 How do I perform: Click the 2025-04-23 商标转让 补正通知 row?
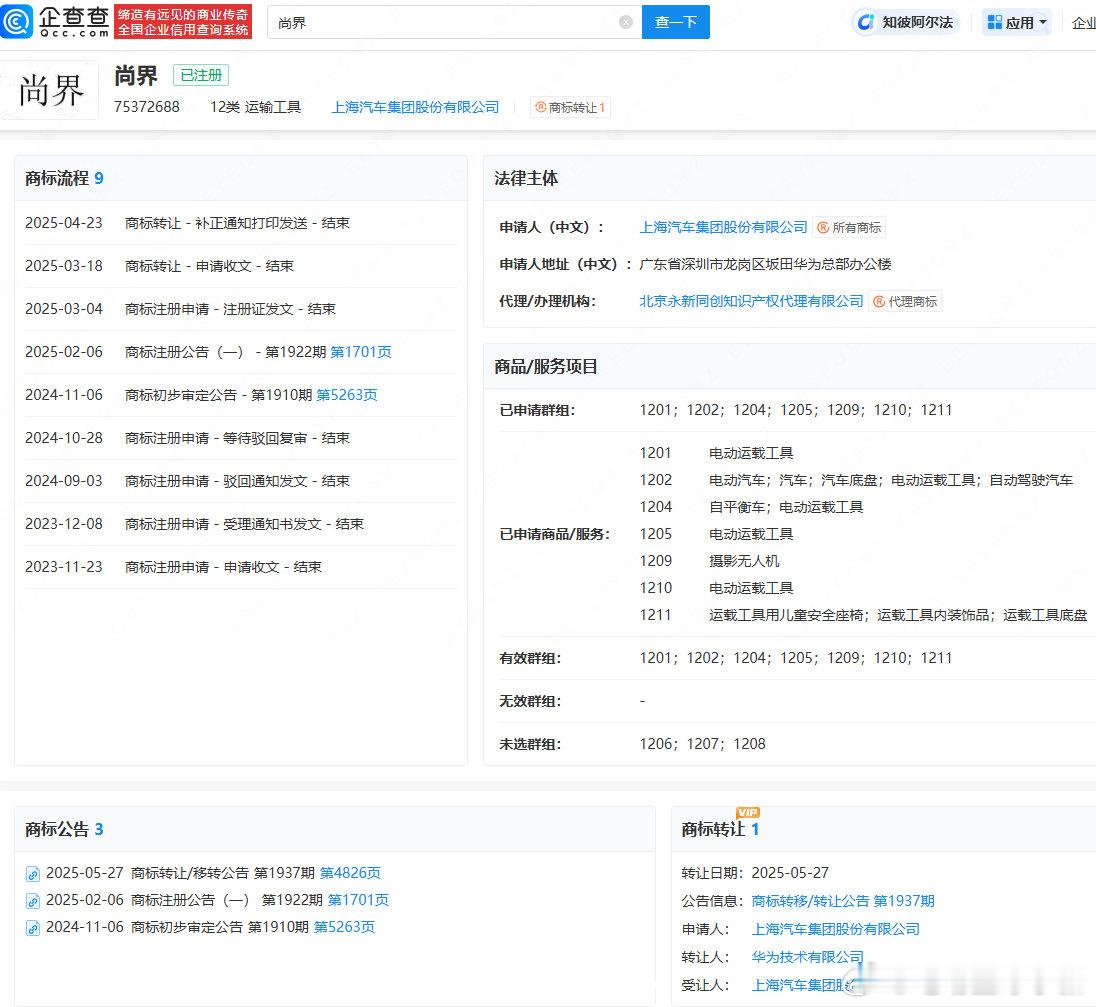click(x=240, y=223)
